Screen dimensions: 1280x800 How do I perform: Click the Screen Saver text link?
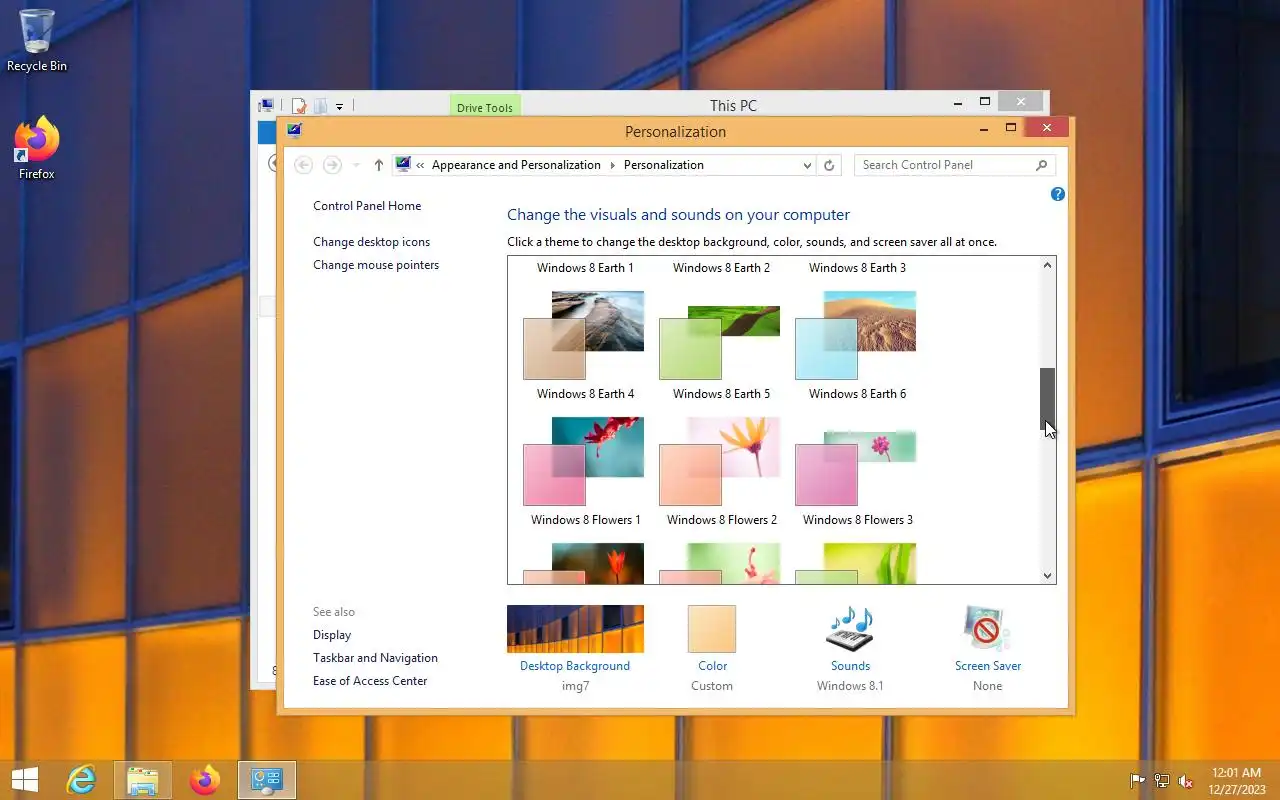click(988, 666)
